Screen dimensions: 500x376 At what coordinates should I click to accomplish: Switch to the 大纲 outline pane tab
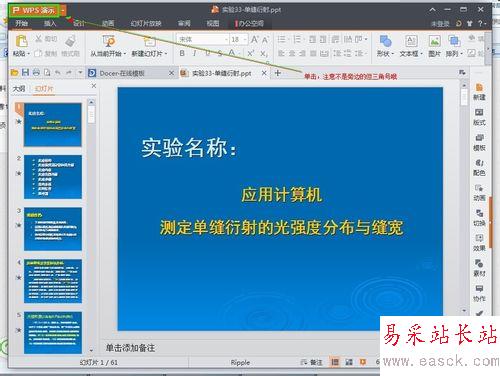[x=19, y=88]
